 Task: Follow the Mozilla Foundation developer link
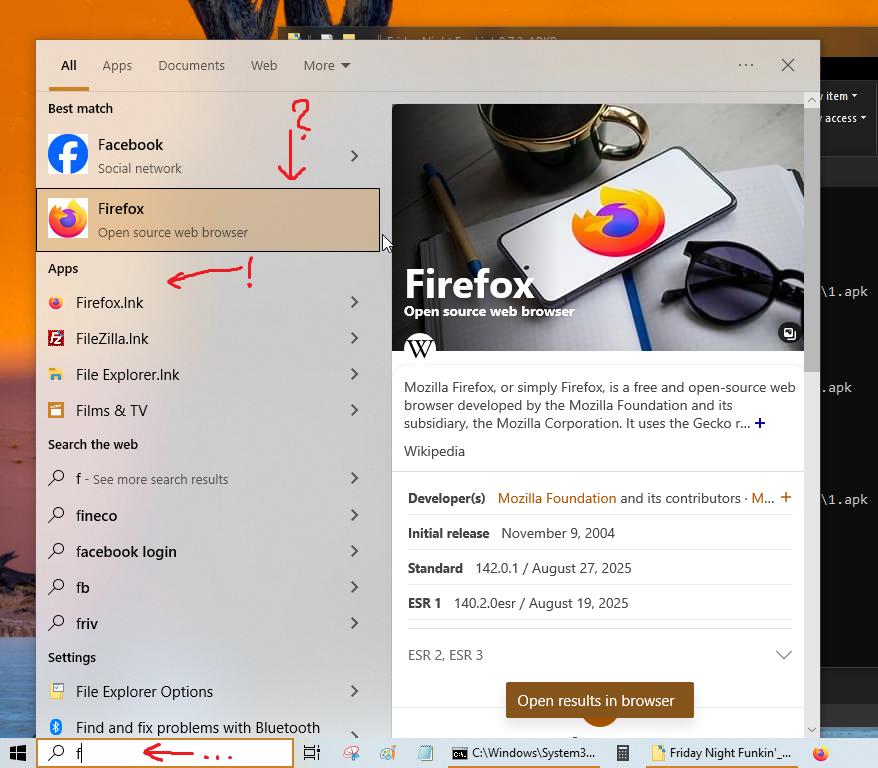coord(557,498)
